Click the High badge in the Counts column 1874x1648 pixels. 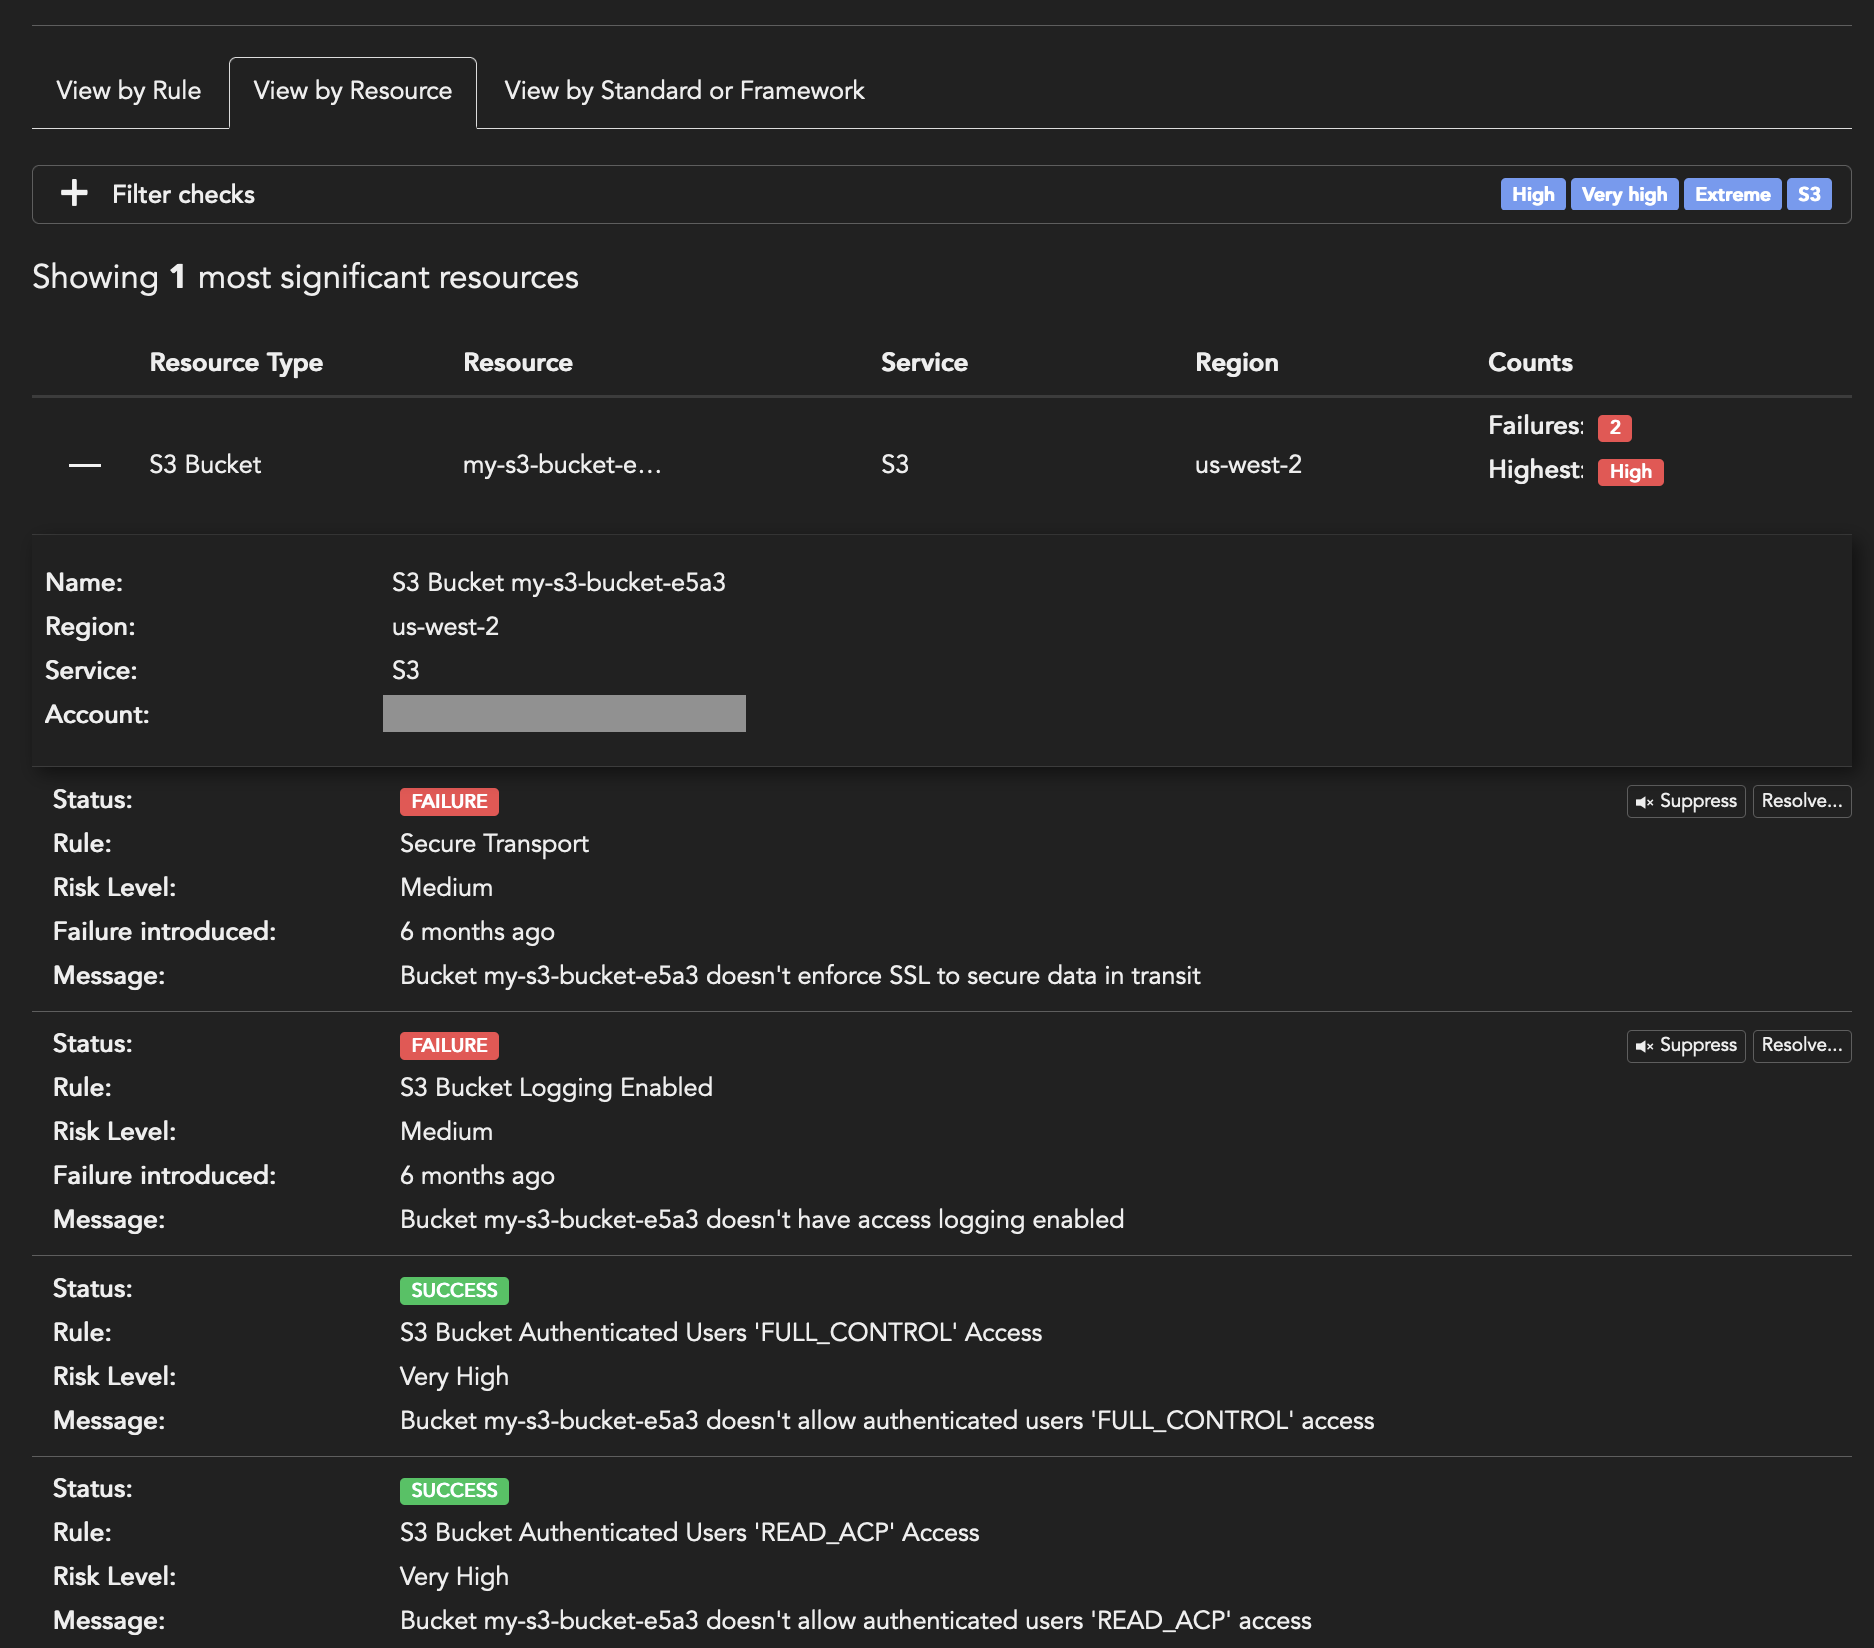coord(1630,471)
